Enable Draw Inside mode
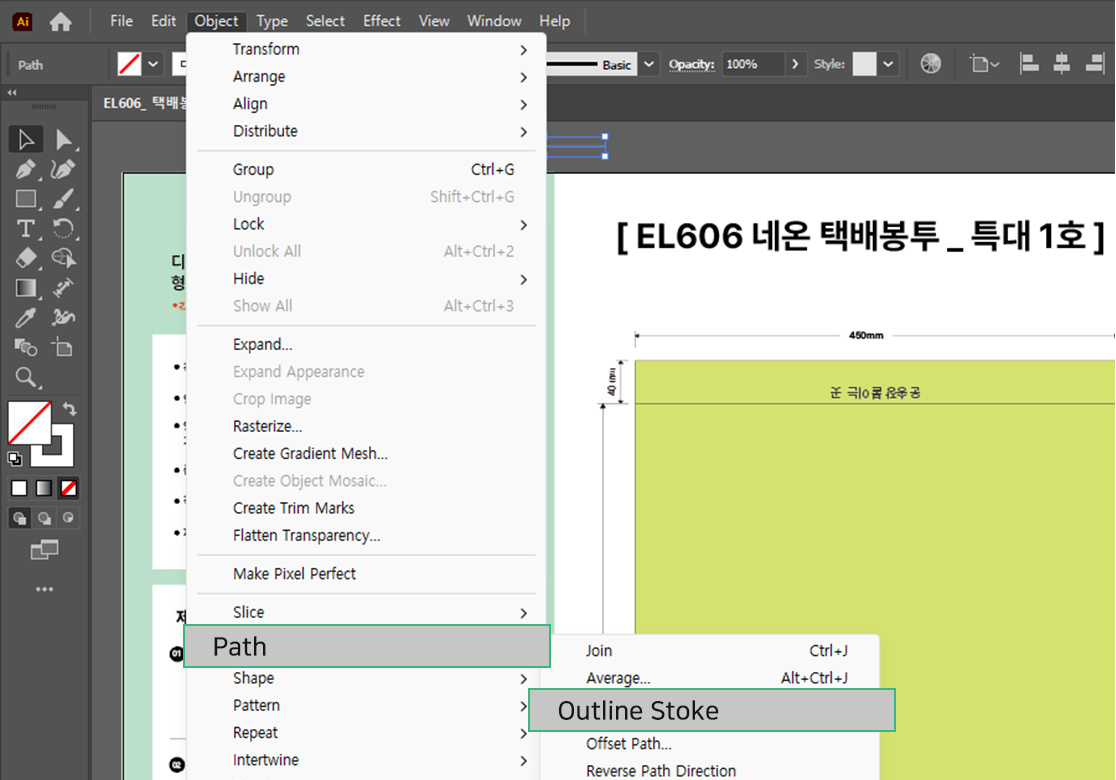Viewport: 1116px width, 780px height. 68,518
